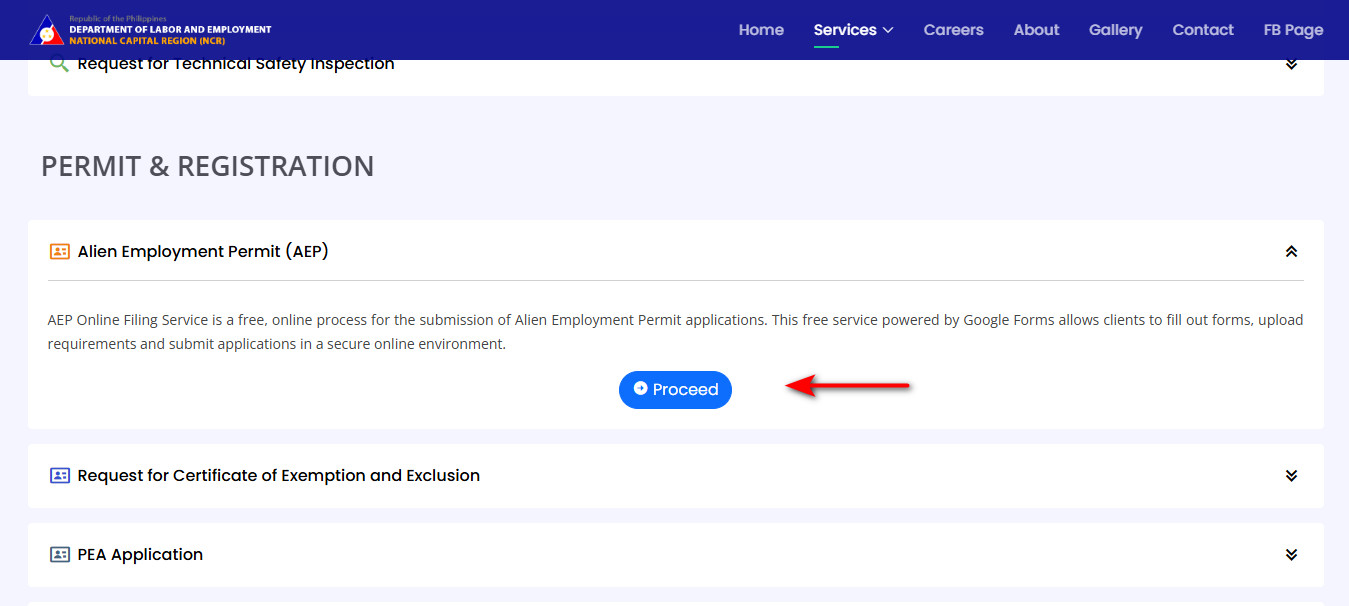Expand the Request for Technical Safety Inspection entry
Image resolution: width=1349 pixels, height=606 pixels.
1291,62
